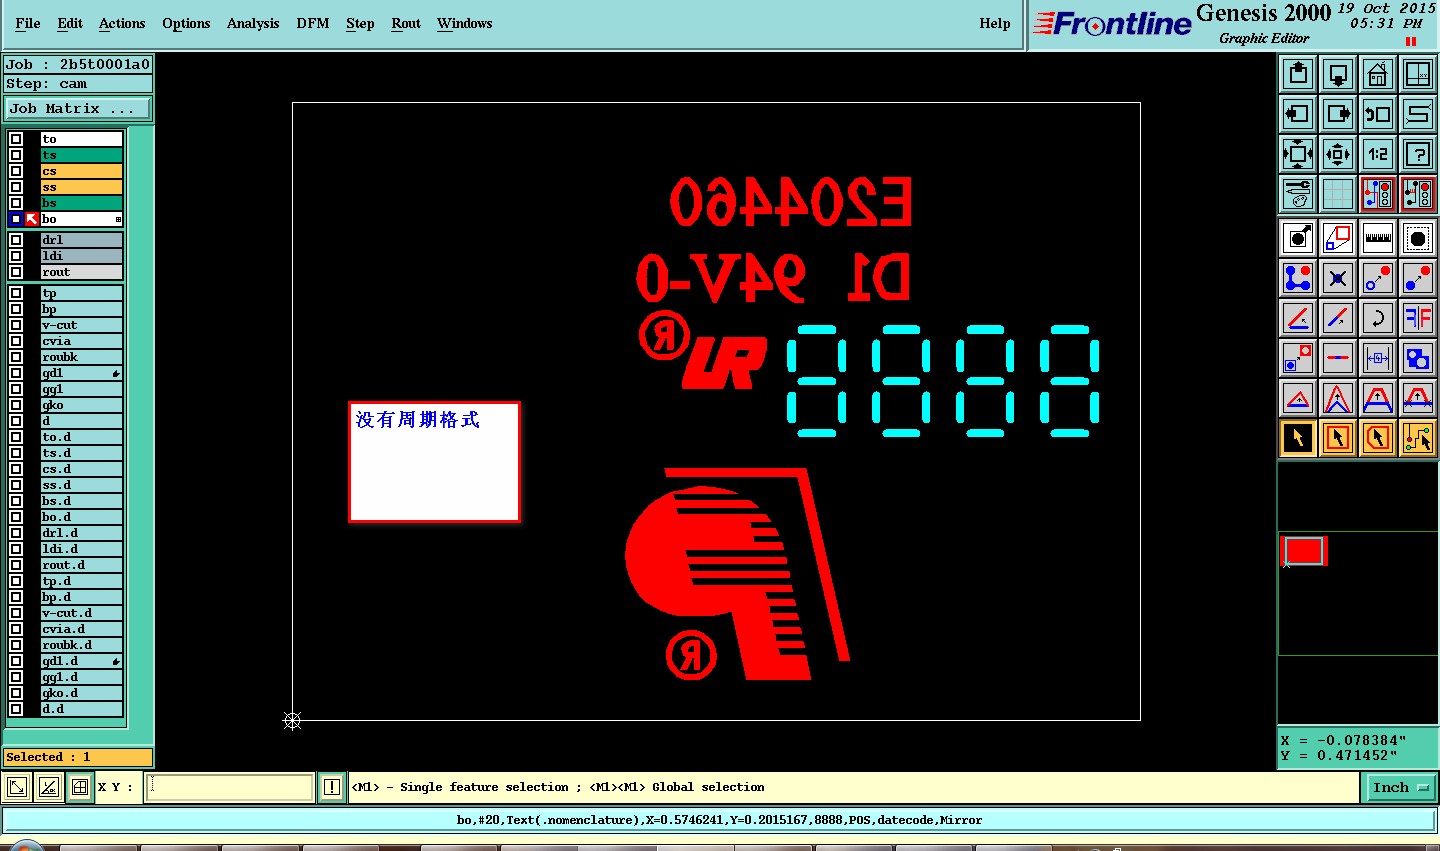
Task: Click the pan view down arrow icon
Action: tap(1338, 74)
